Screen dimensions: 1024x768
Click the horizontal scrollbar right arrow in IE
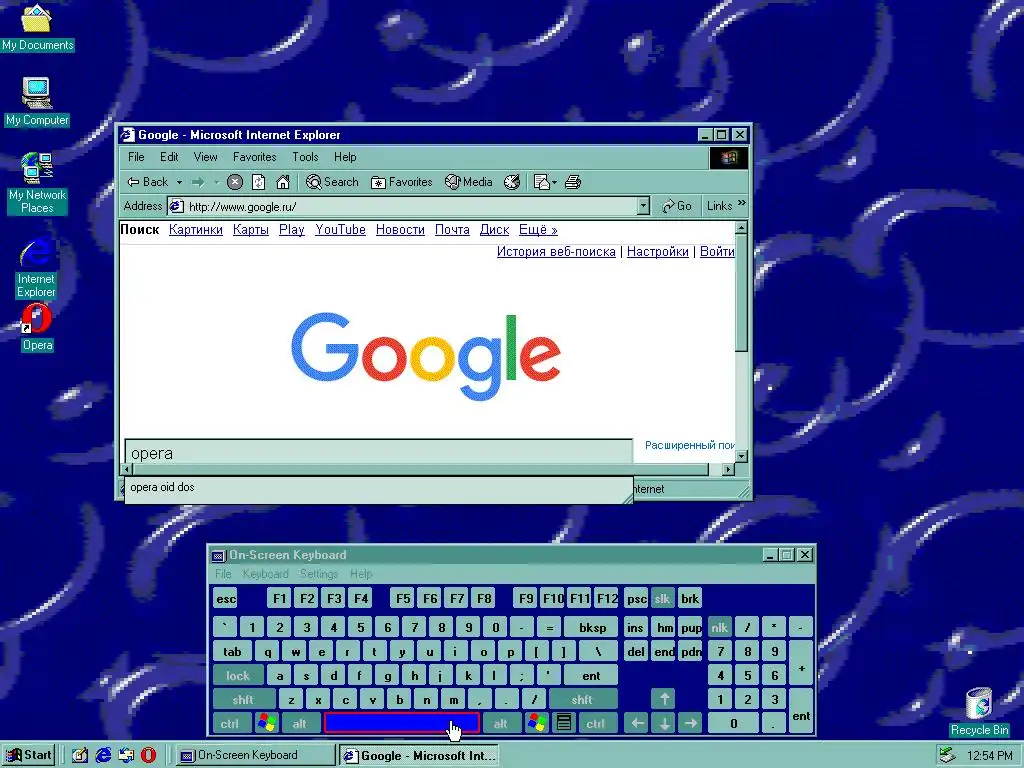pos(728,470)
